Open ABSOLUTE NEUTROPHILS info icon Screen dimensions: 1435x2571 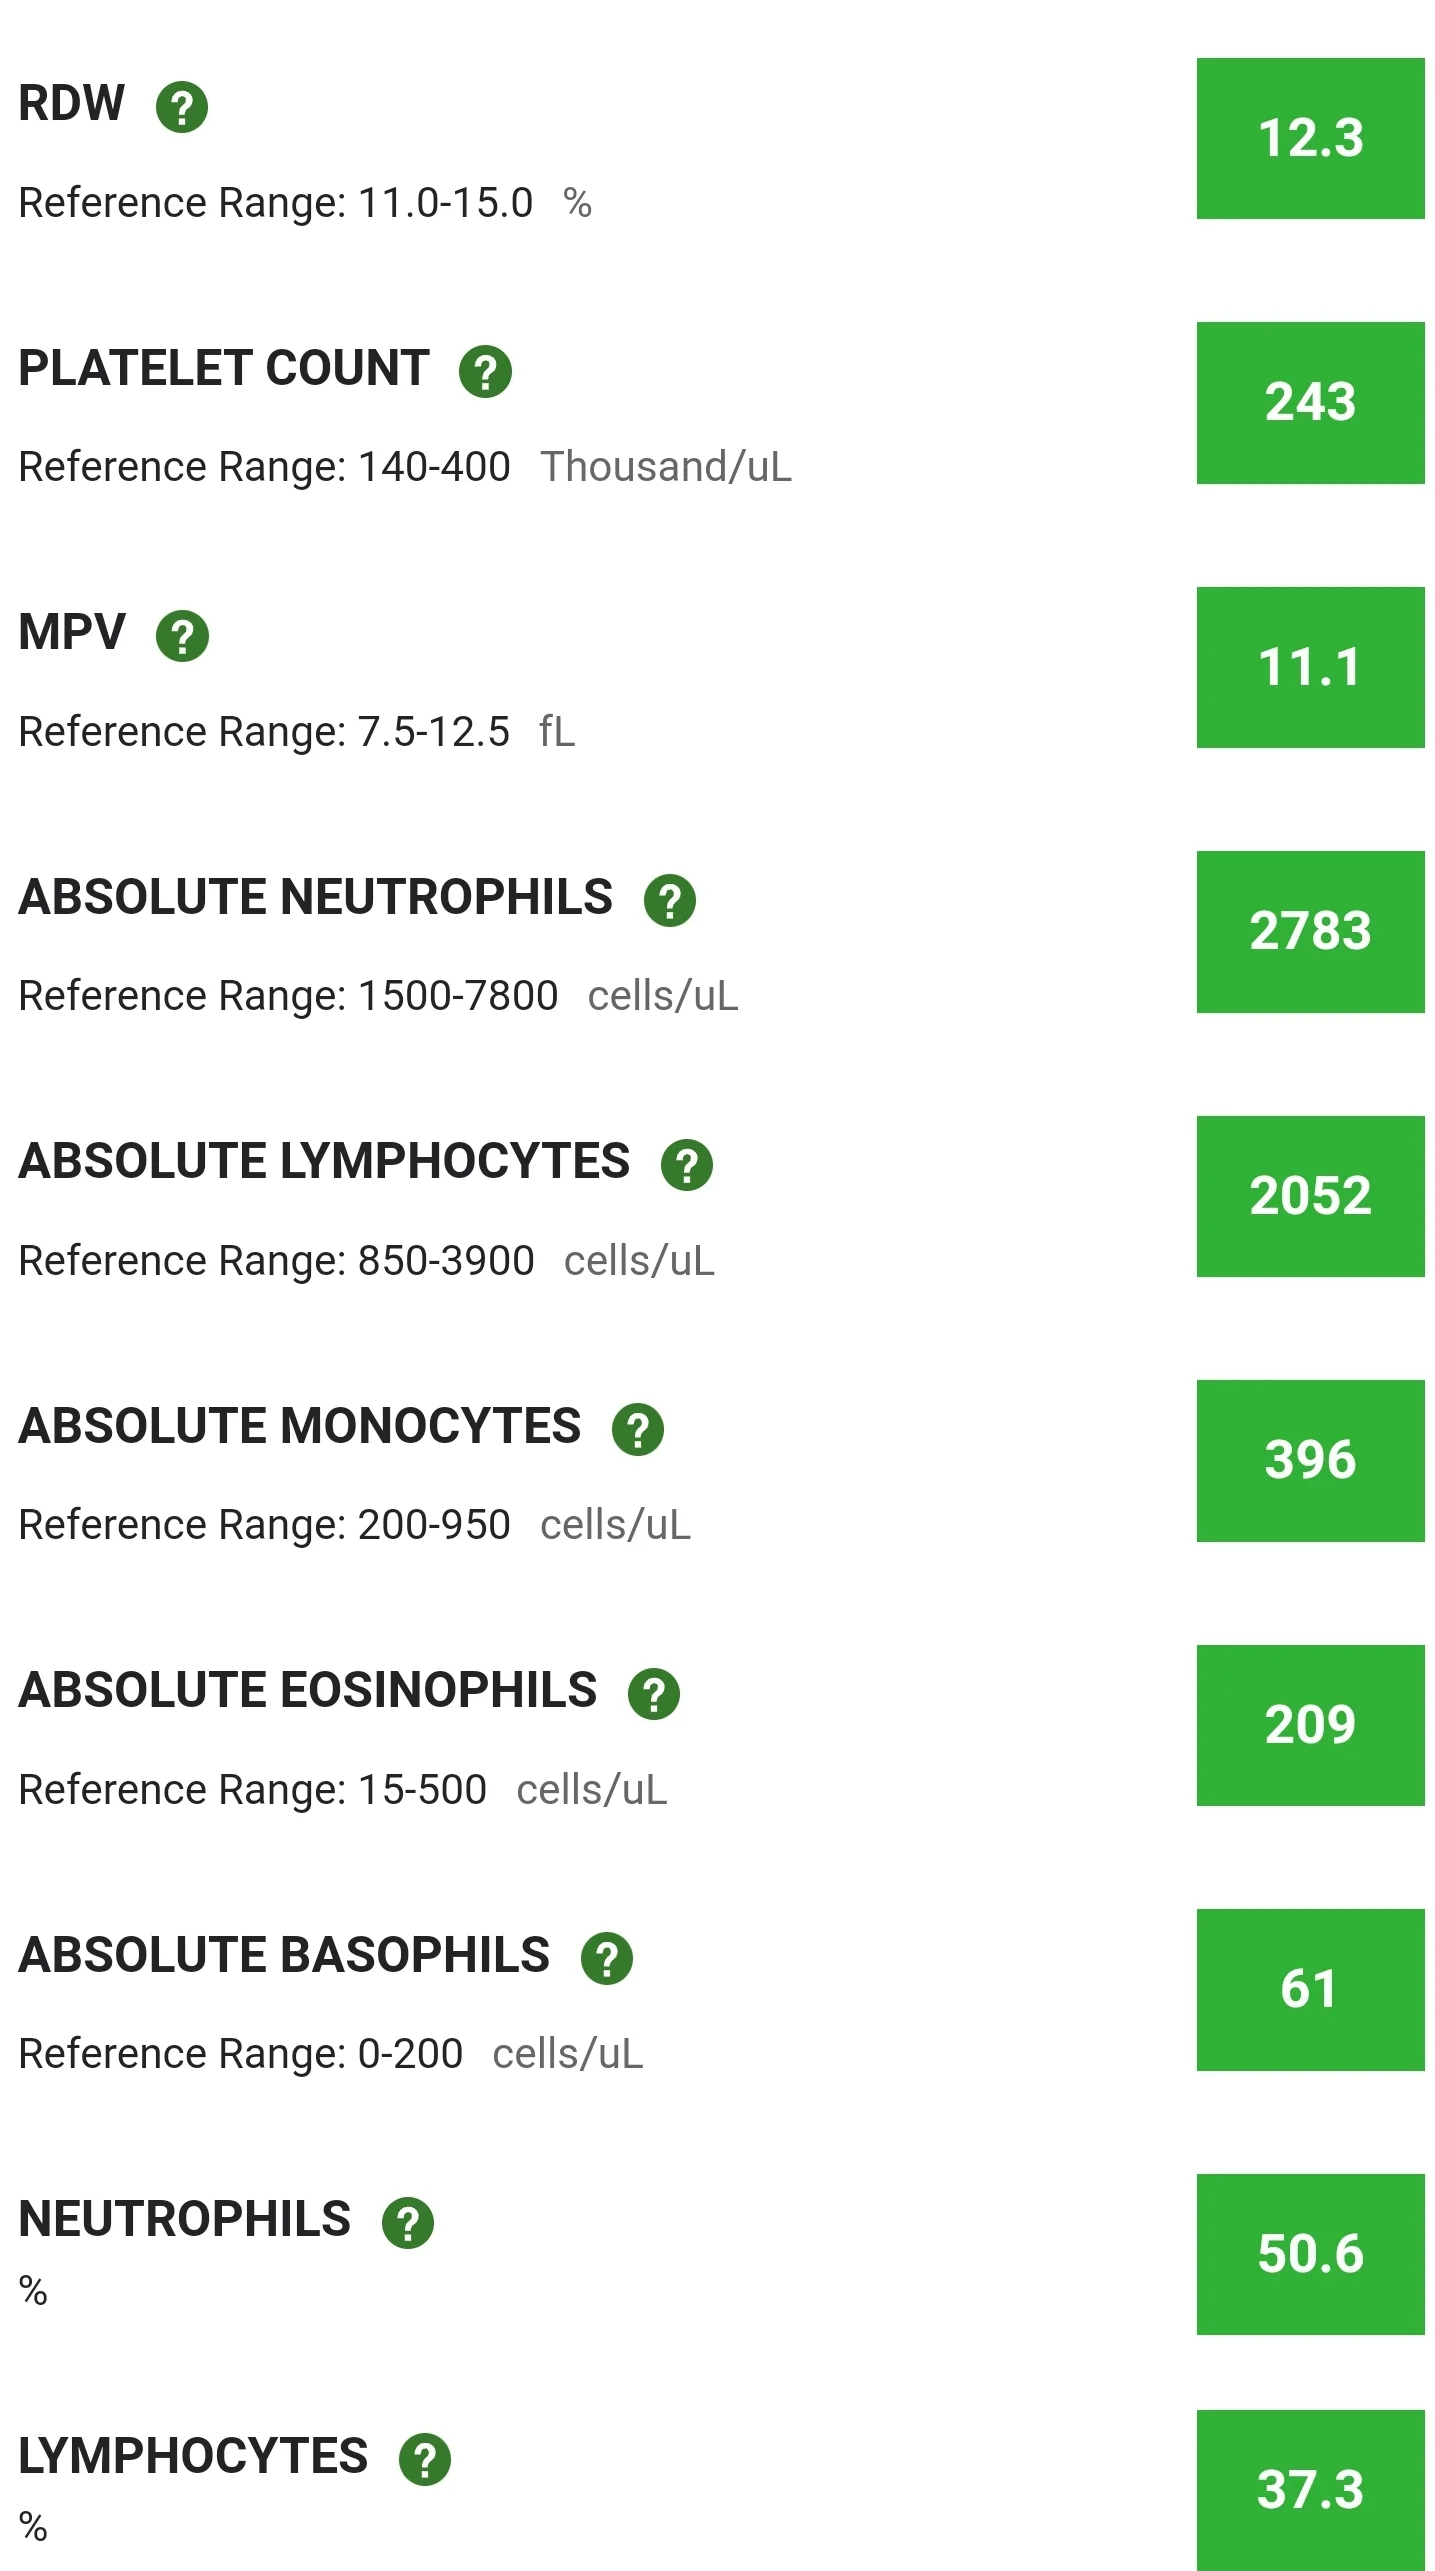click(670, 901)
